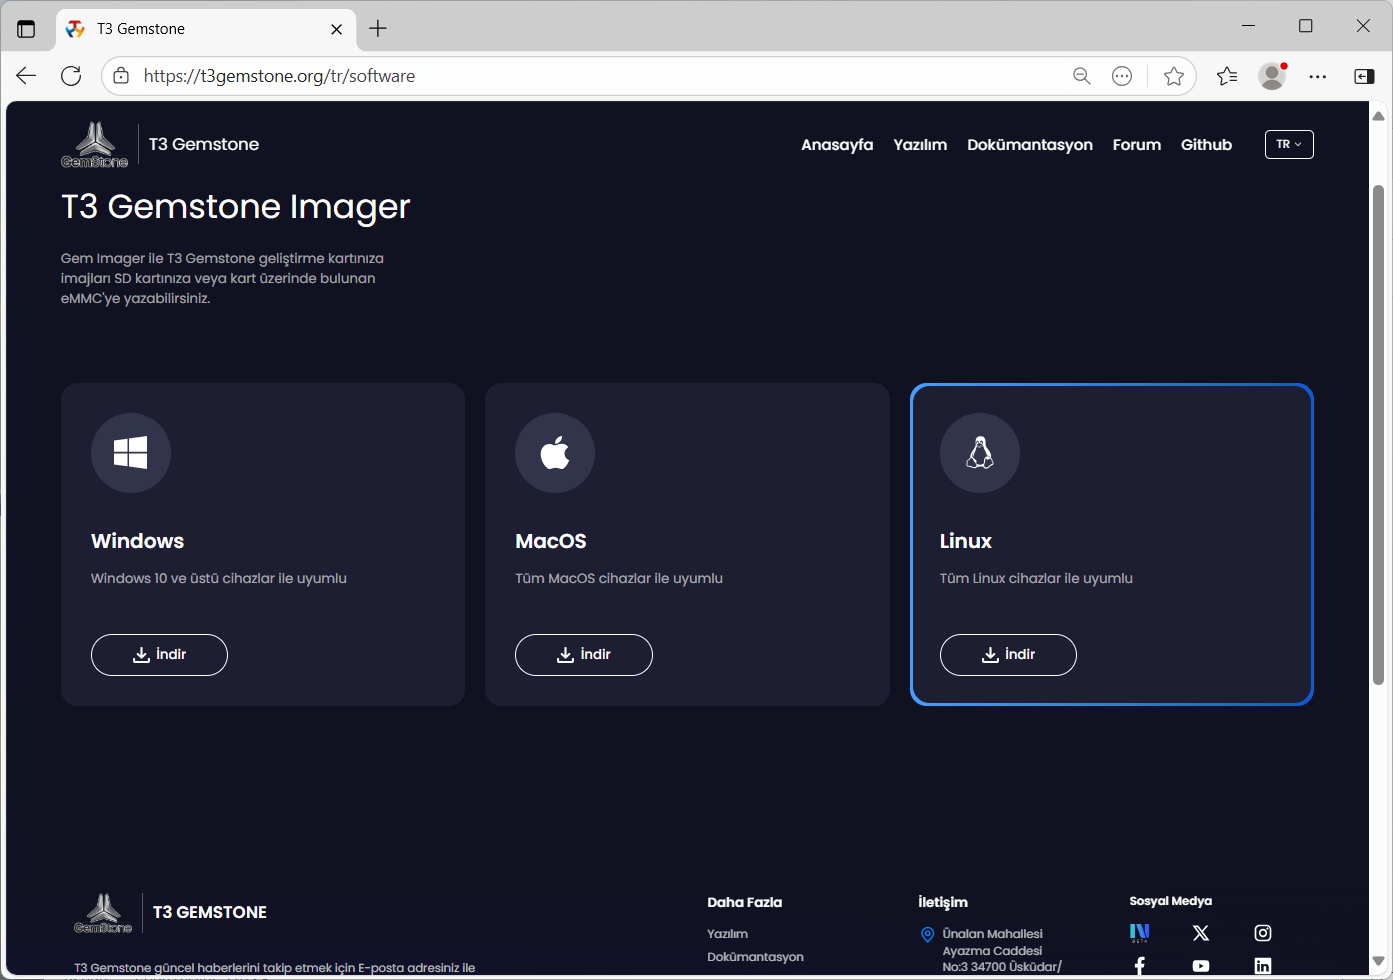This screenshot has height=980, width=1393.
Task: Click the Windows card heading
Action: click(x=138, y=541)
